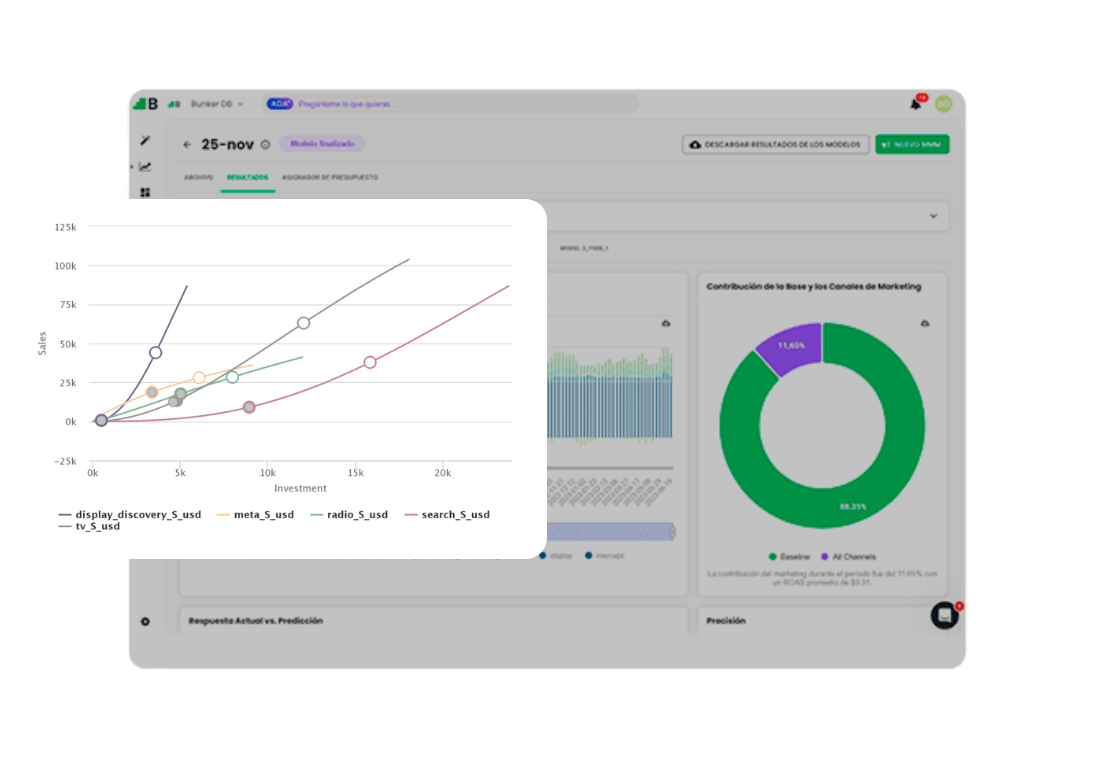This screenshot has height=757, width=1093.
Task: Switch to the Archivo tab
Action: tap(199, 177)
